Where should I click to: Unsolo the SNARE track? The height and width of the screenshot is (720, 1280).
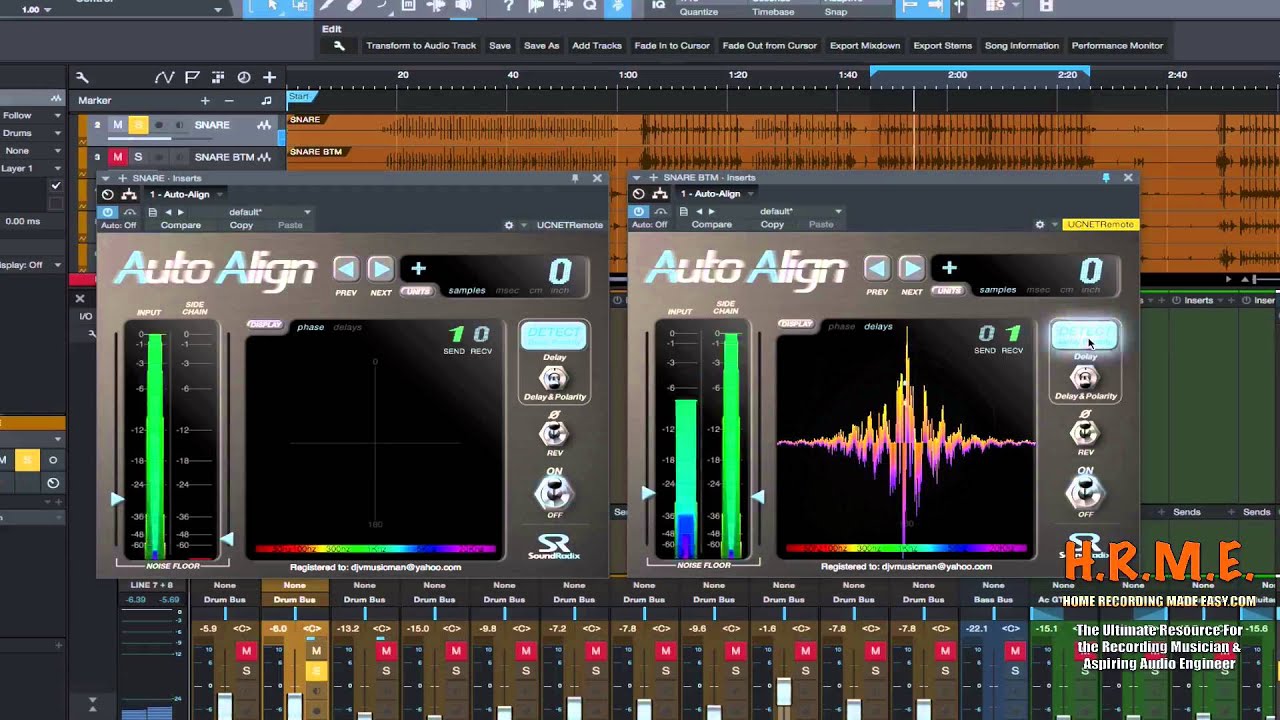click(138, 125)
